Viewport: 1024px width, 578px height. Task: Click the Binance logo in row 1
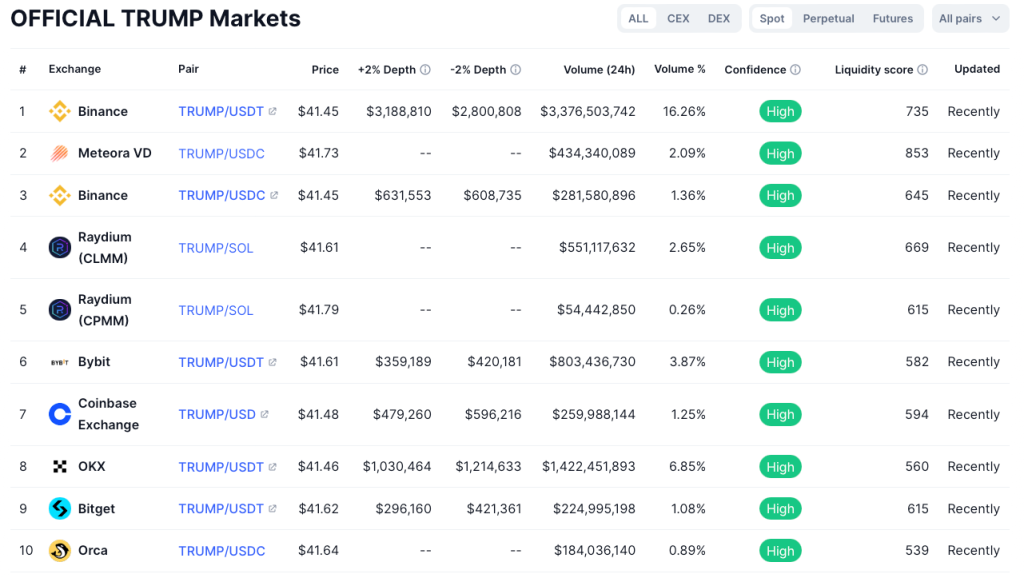(60, 112)
